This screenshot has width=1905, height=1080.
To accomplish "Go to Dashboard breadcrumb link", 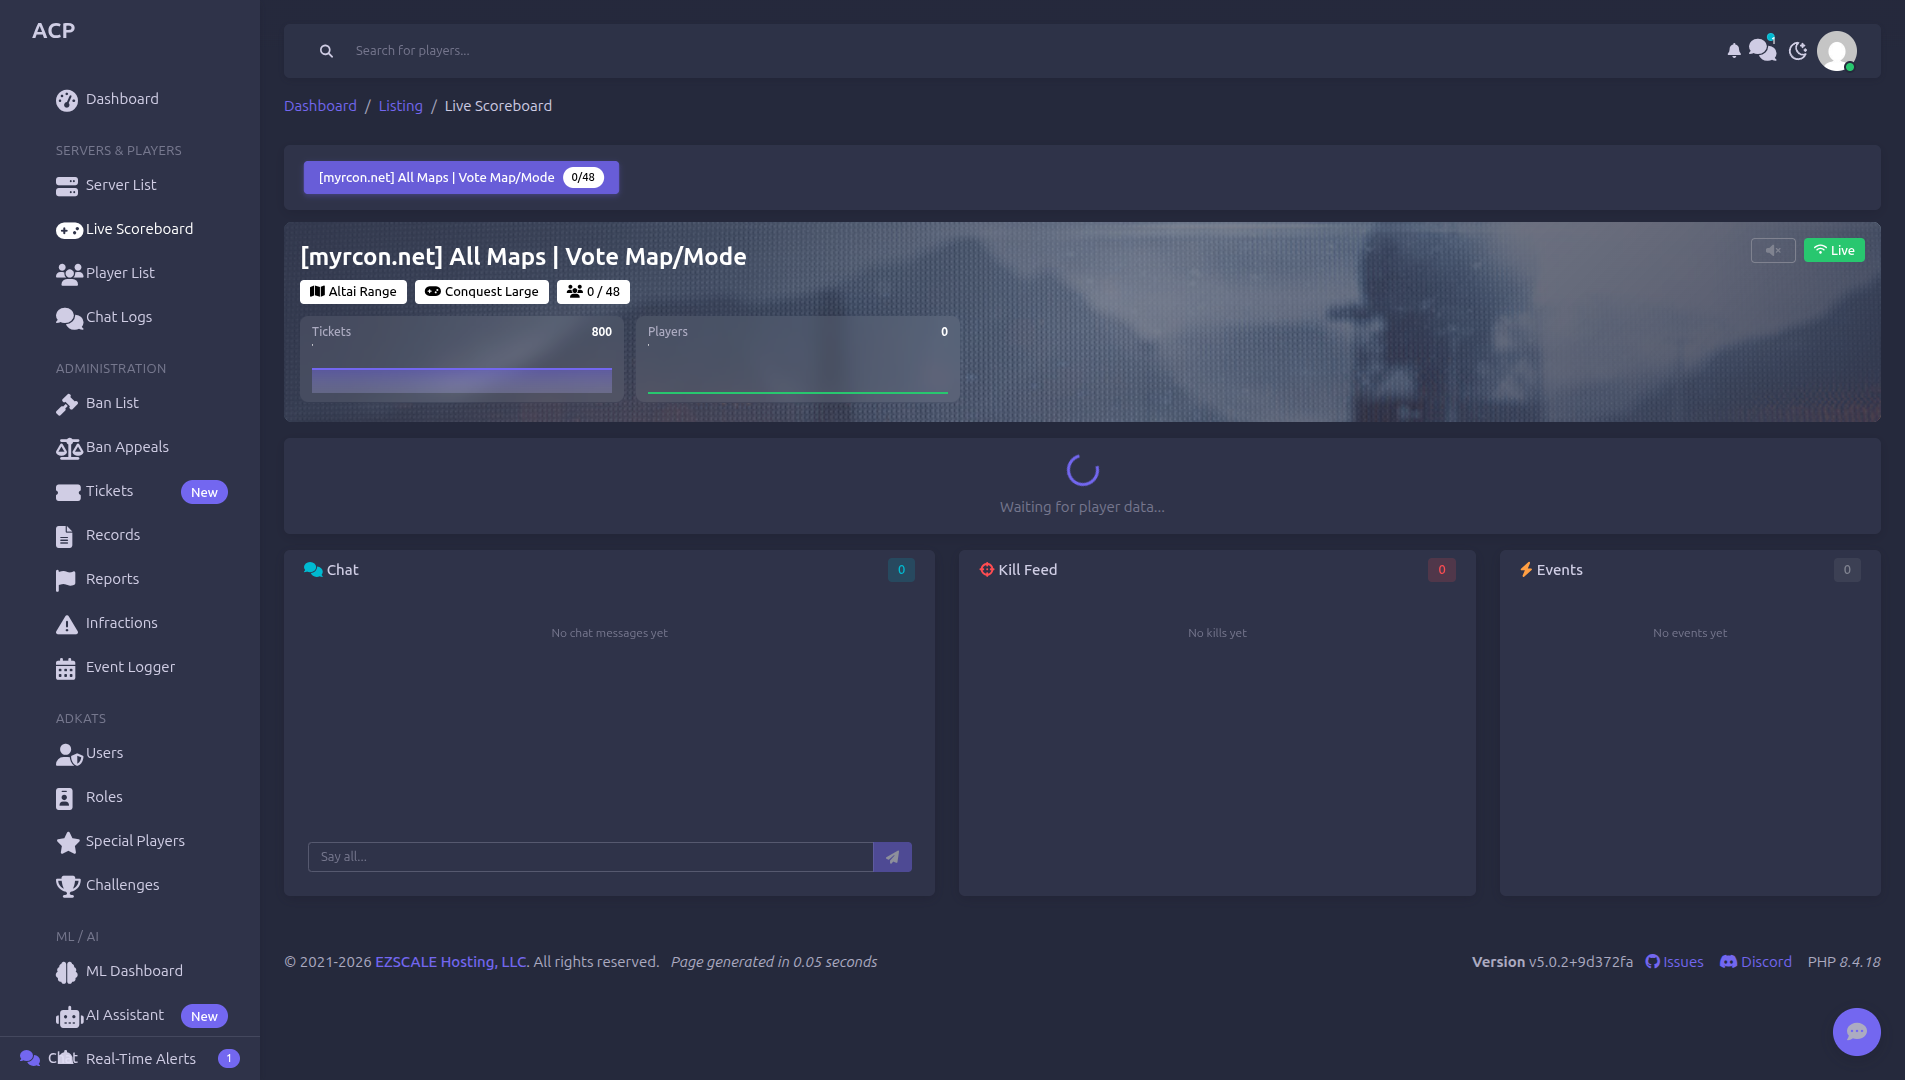I will pyautogui.click(x=320, y=106).
